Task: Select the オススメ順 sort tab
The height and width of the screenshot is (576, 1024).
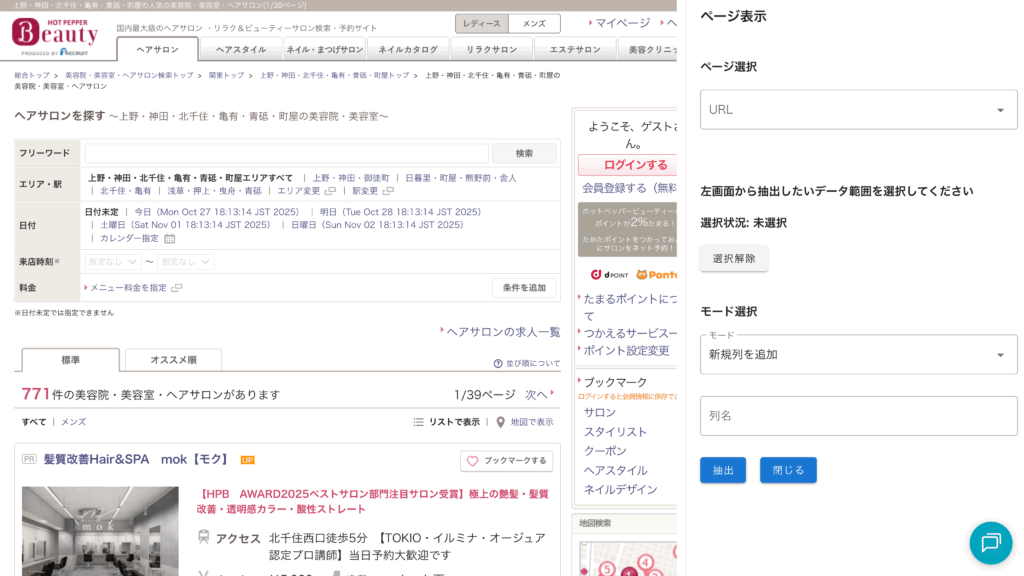Action: pyautogui.click(x=173, y=360)
